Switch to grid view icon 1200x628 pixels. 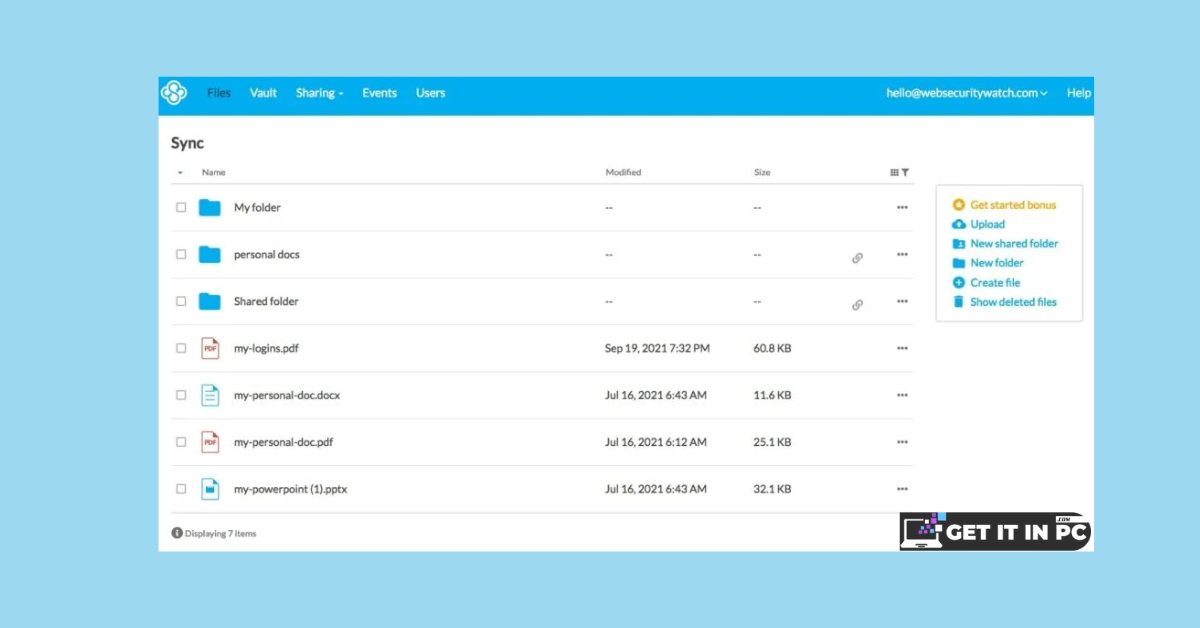coord(895,172)
